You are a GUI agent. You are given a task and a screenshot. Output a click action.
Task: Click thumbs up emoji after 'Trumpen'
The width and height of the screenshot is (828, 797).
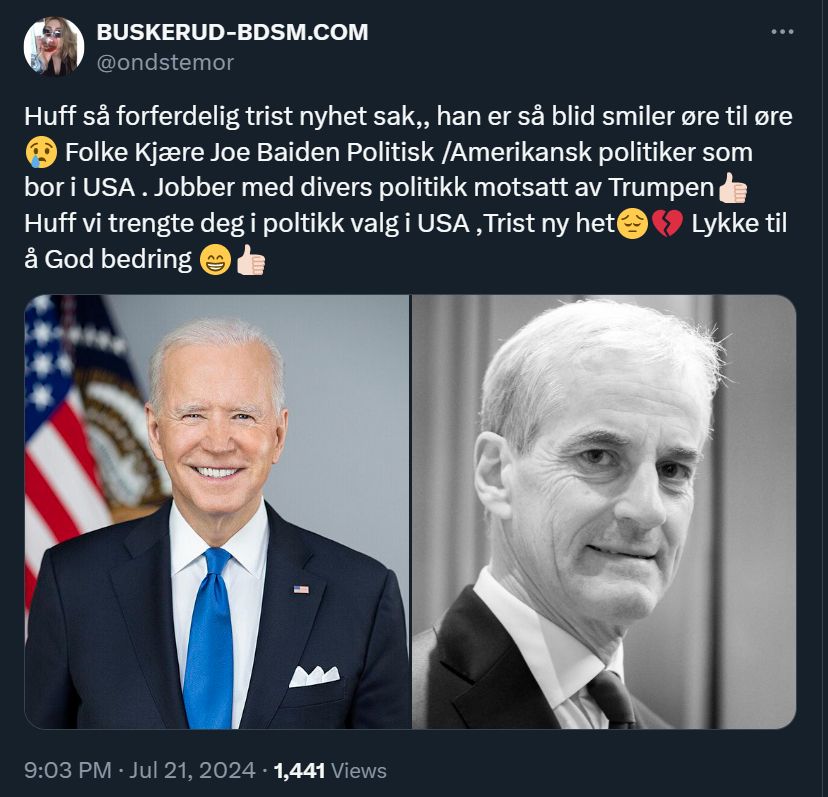point(732,188)
